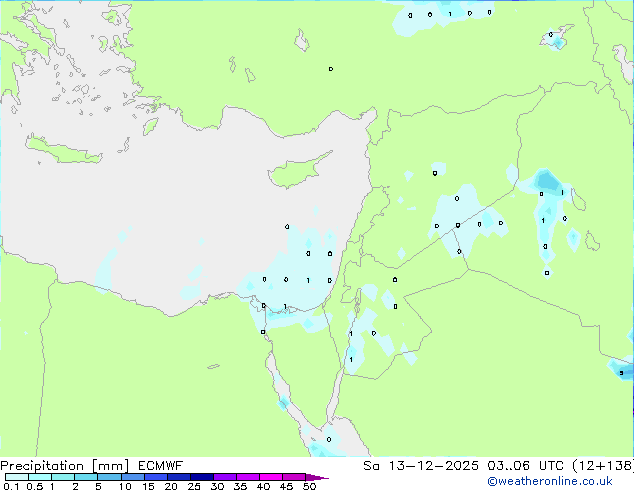Image resolution: width=634 pixels, height=490 pixels.
Task: Click the legend value '0.1'
Action: click(11, 486)
